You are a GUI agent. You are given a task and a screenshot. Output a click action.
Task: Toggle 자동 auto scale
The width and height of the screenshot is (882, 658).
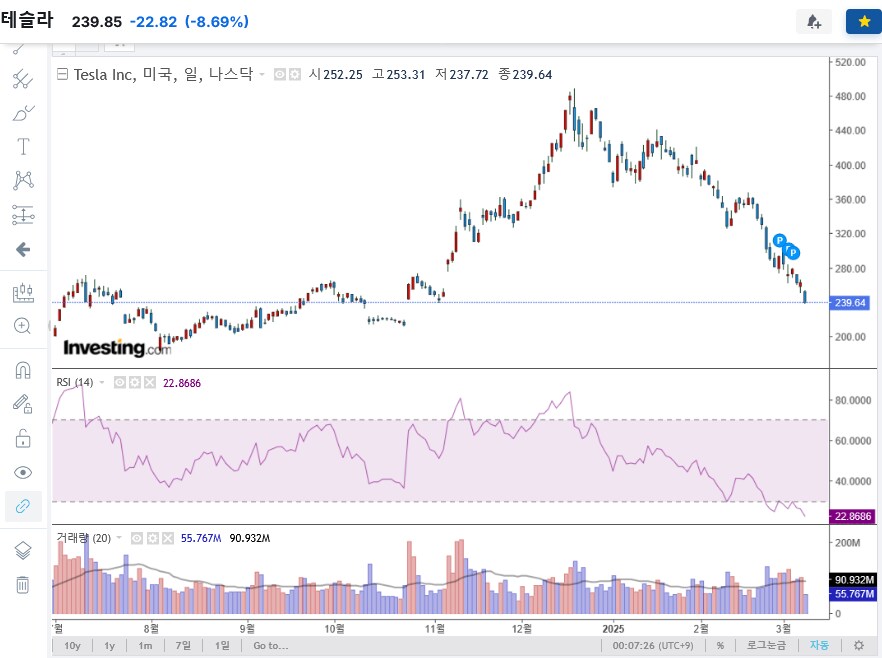[819, 646]
